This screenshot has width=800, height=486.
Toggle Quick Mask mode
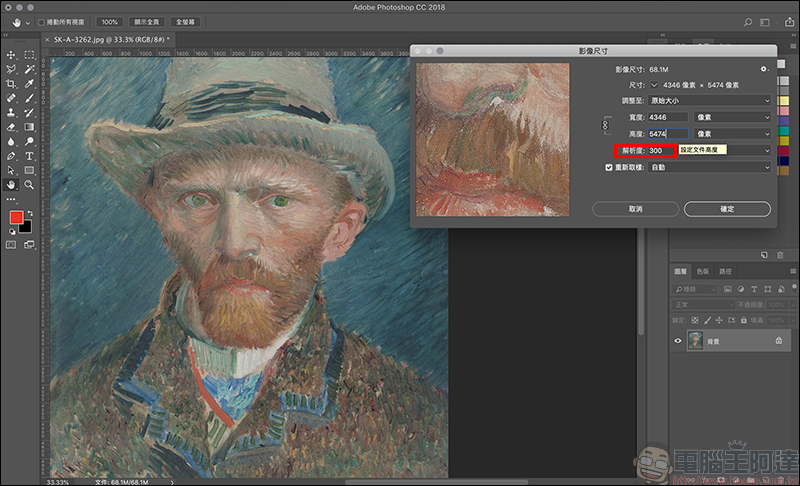(11, 245)
